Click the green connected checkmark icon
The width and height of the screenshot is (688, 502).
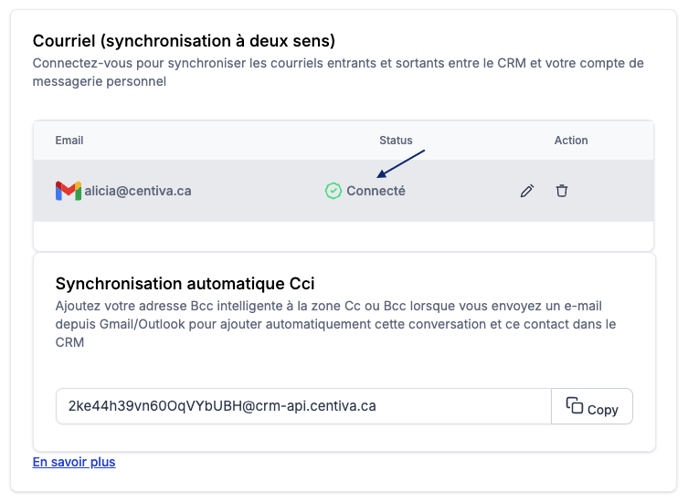coord(333,191)
